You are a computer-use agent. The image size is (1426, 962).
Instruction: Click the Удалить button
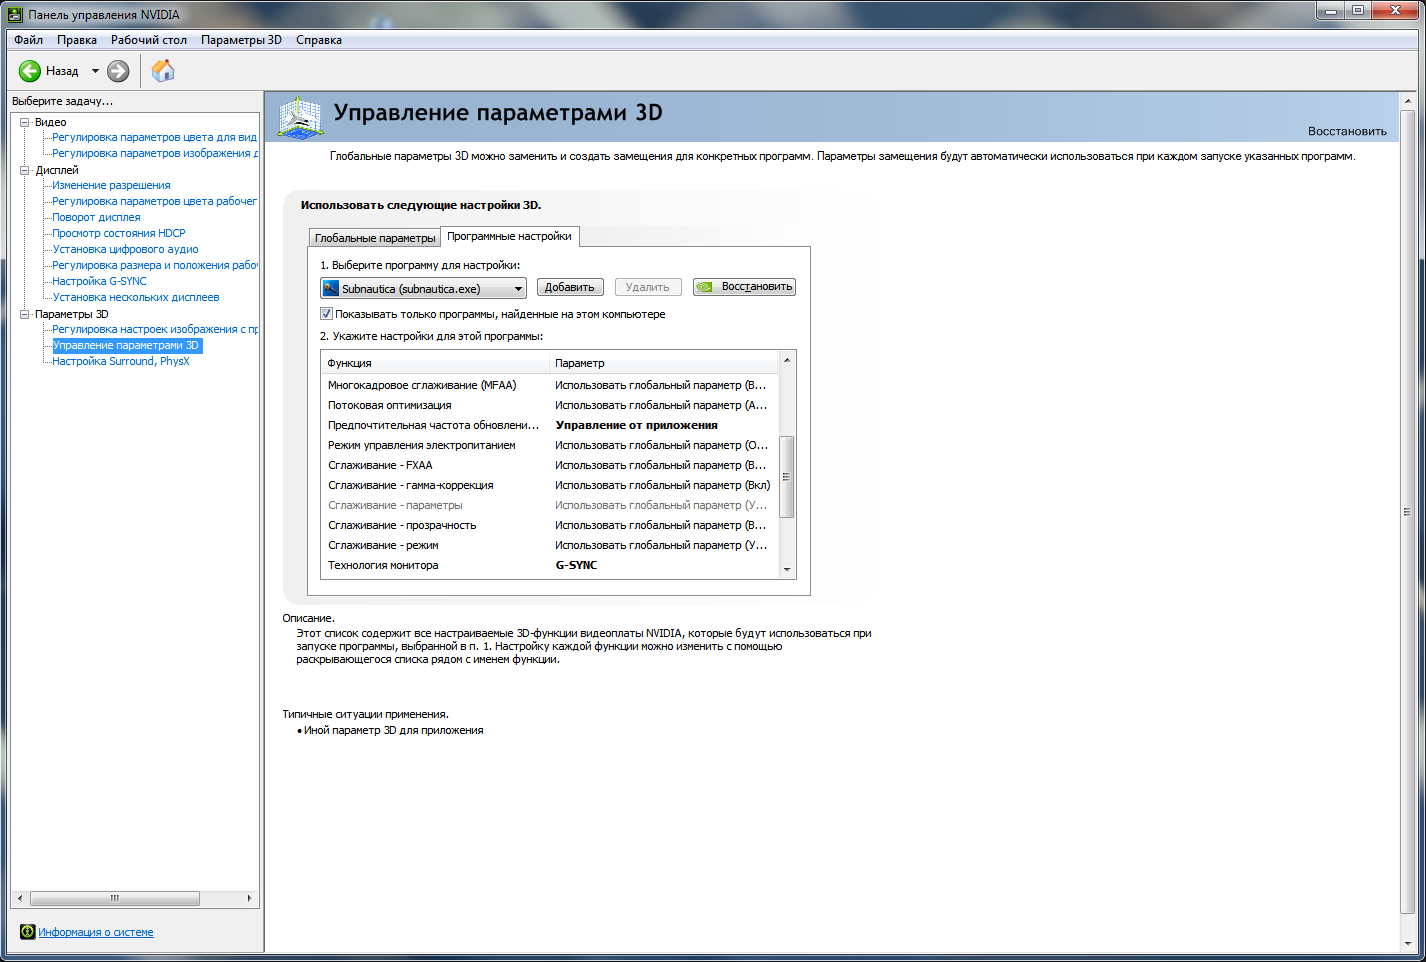(x=648, y=287)
